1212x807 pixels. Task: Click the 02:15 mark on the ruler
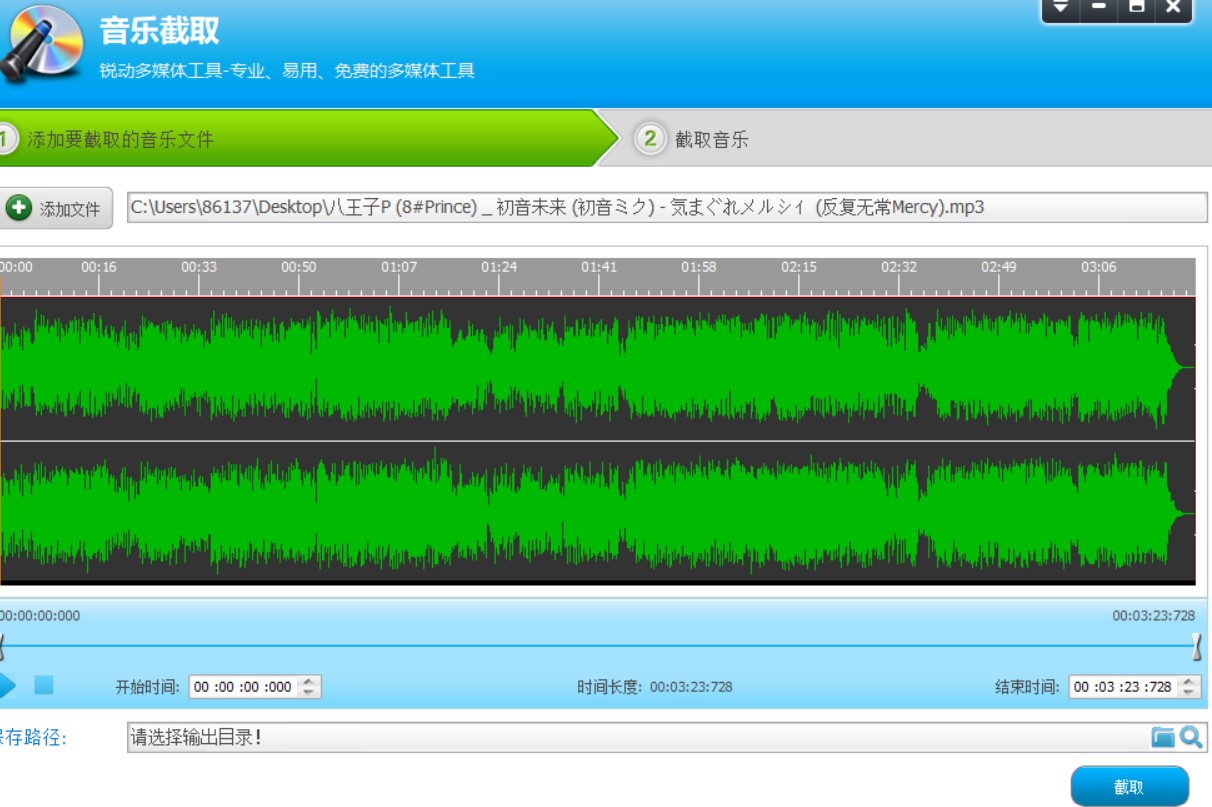[x=799, y=267]
